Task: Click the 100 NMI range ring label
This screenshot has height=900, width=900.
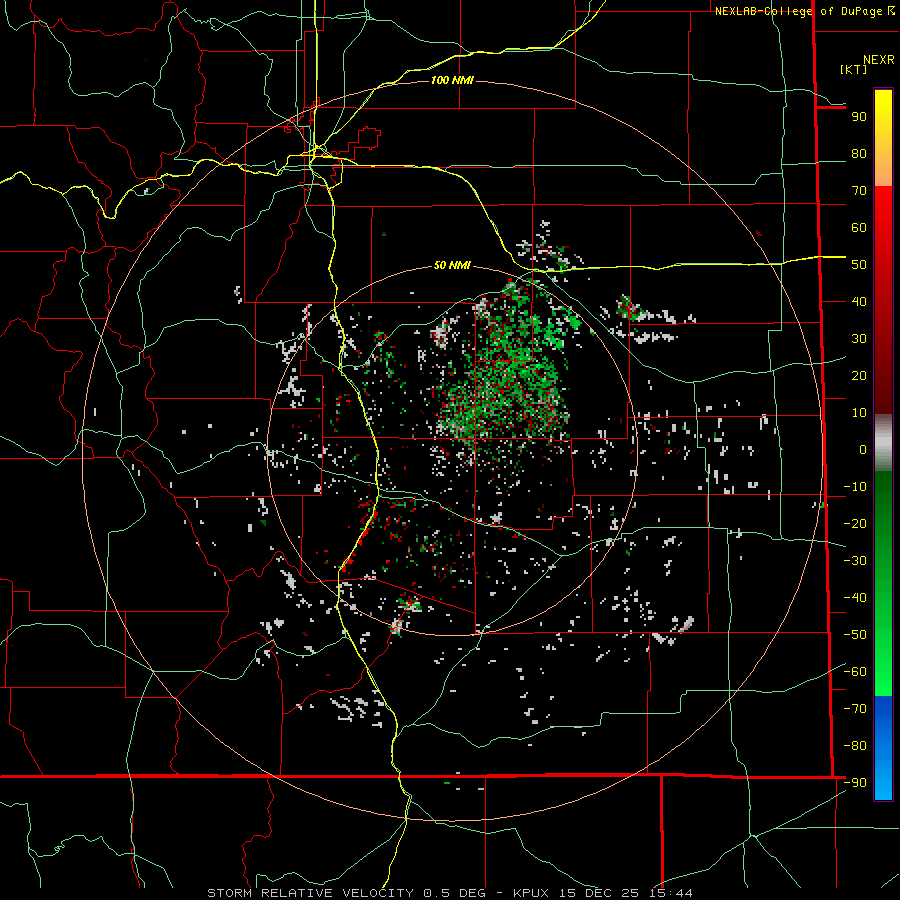Action: pos(452,80)
